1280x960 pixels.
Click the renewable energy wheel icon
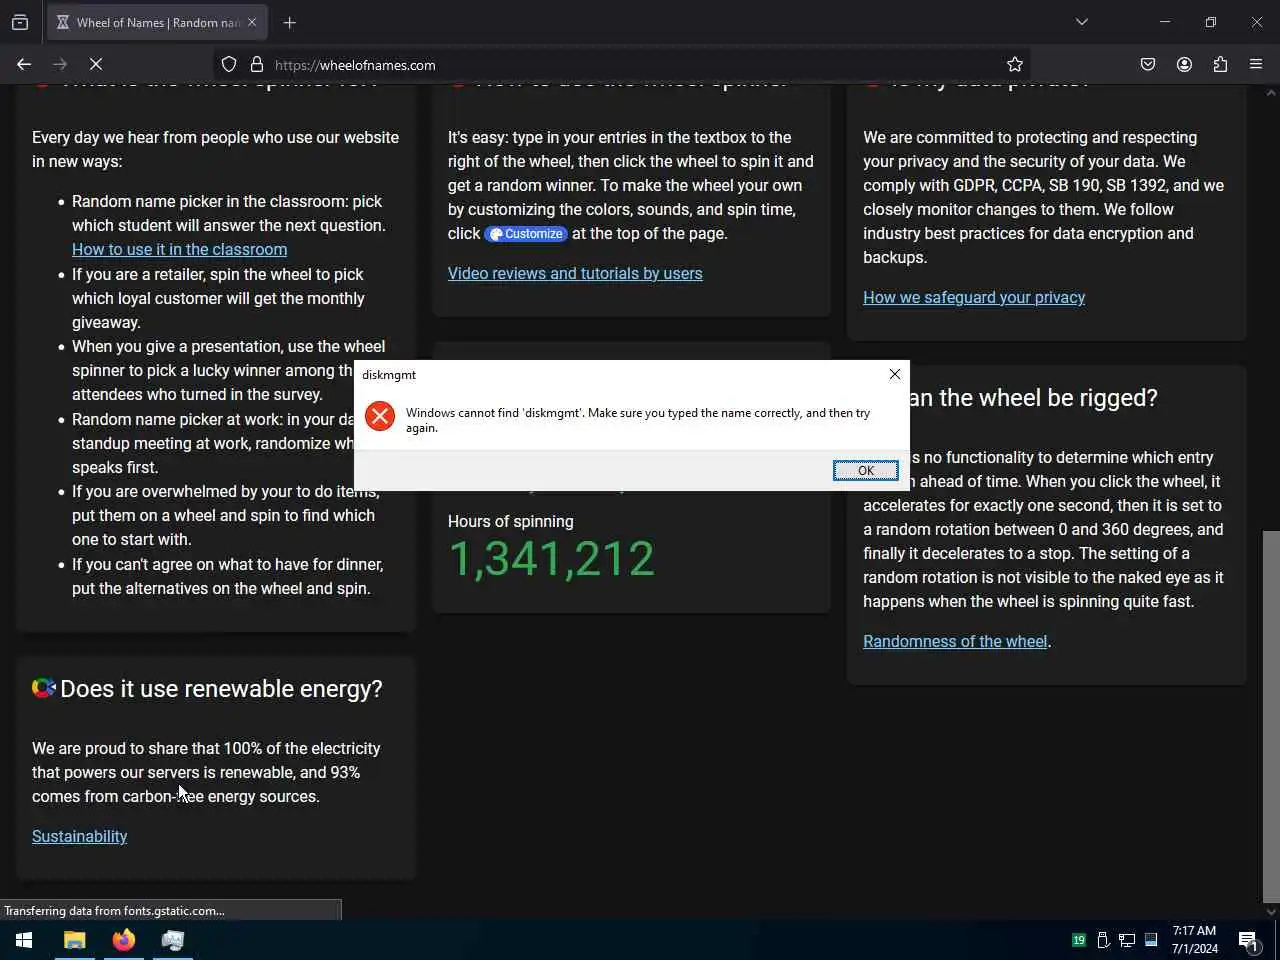(43, 688)
